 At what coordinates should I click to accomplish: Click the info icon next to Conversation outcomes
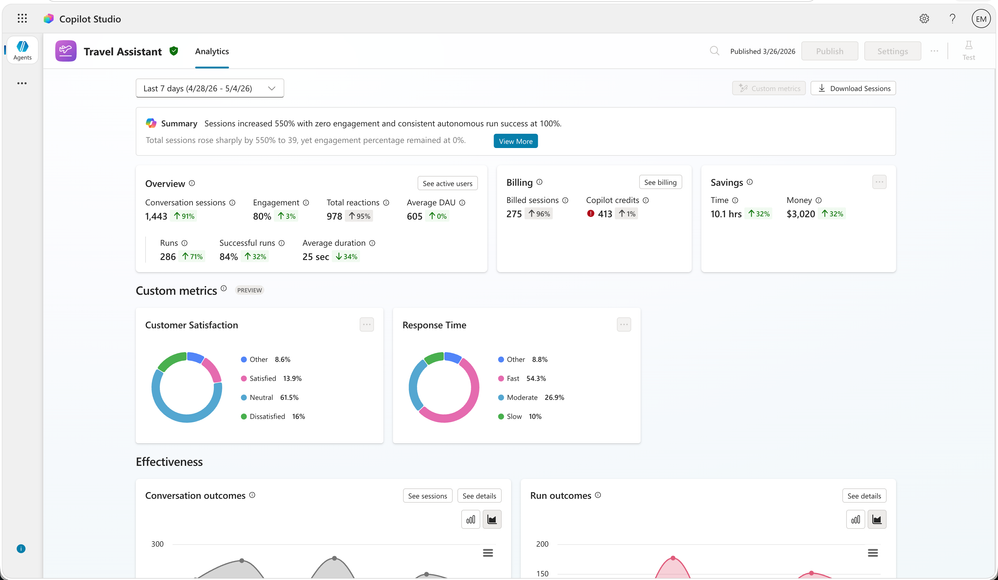252,495
